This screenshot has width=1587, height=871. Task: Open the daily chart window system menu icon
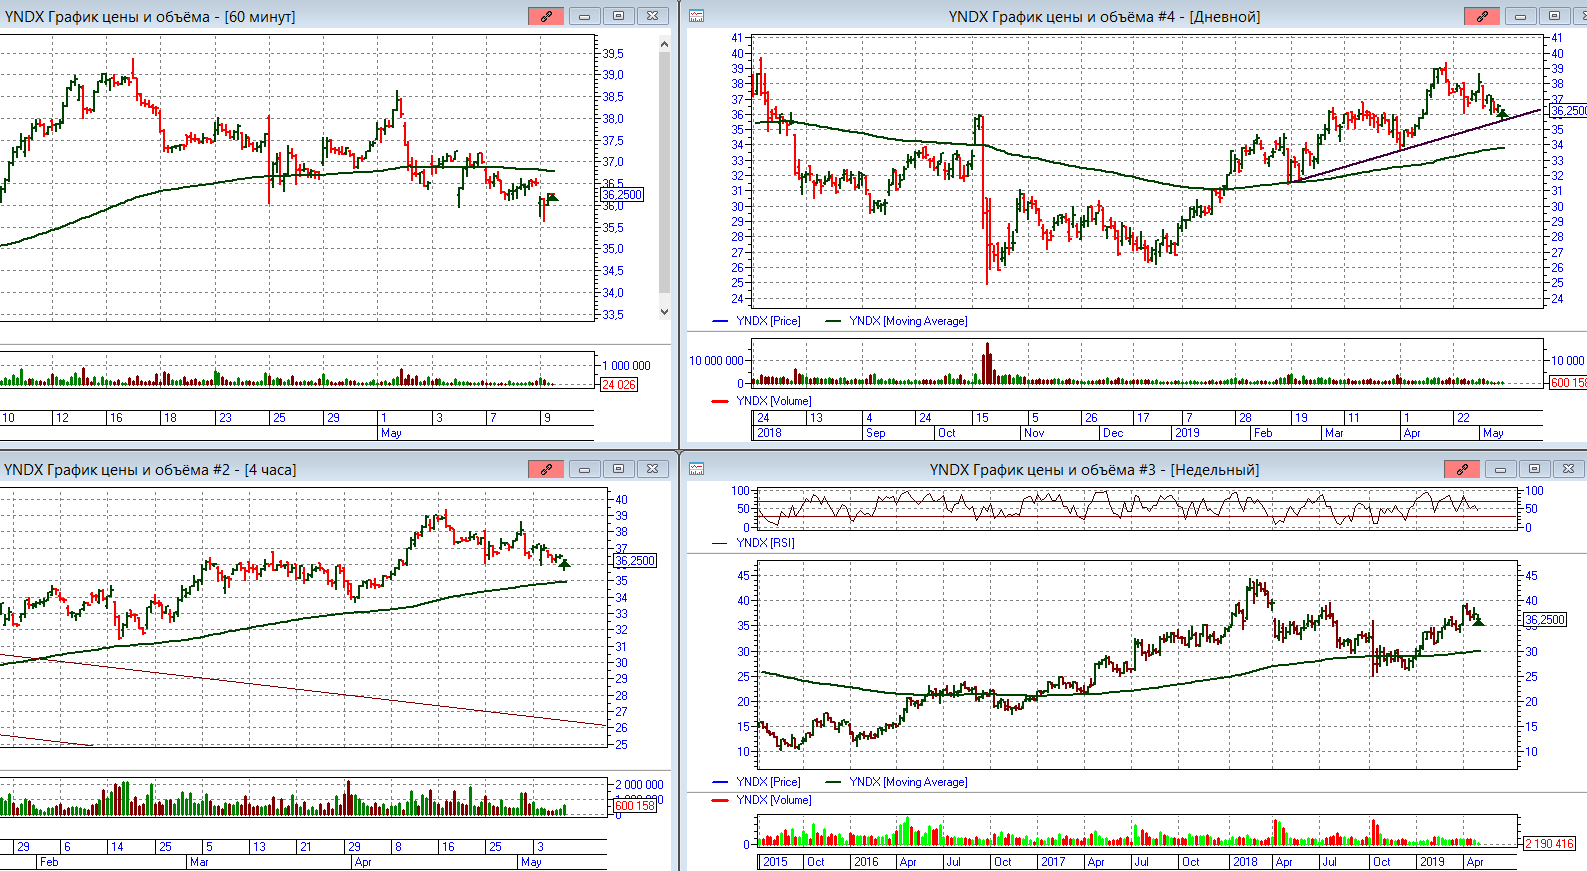(x=697, y=16)
